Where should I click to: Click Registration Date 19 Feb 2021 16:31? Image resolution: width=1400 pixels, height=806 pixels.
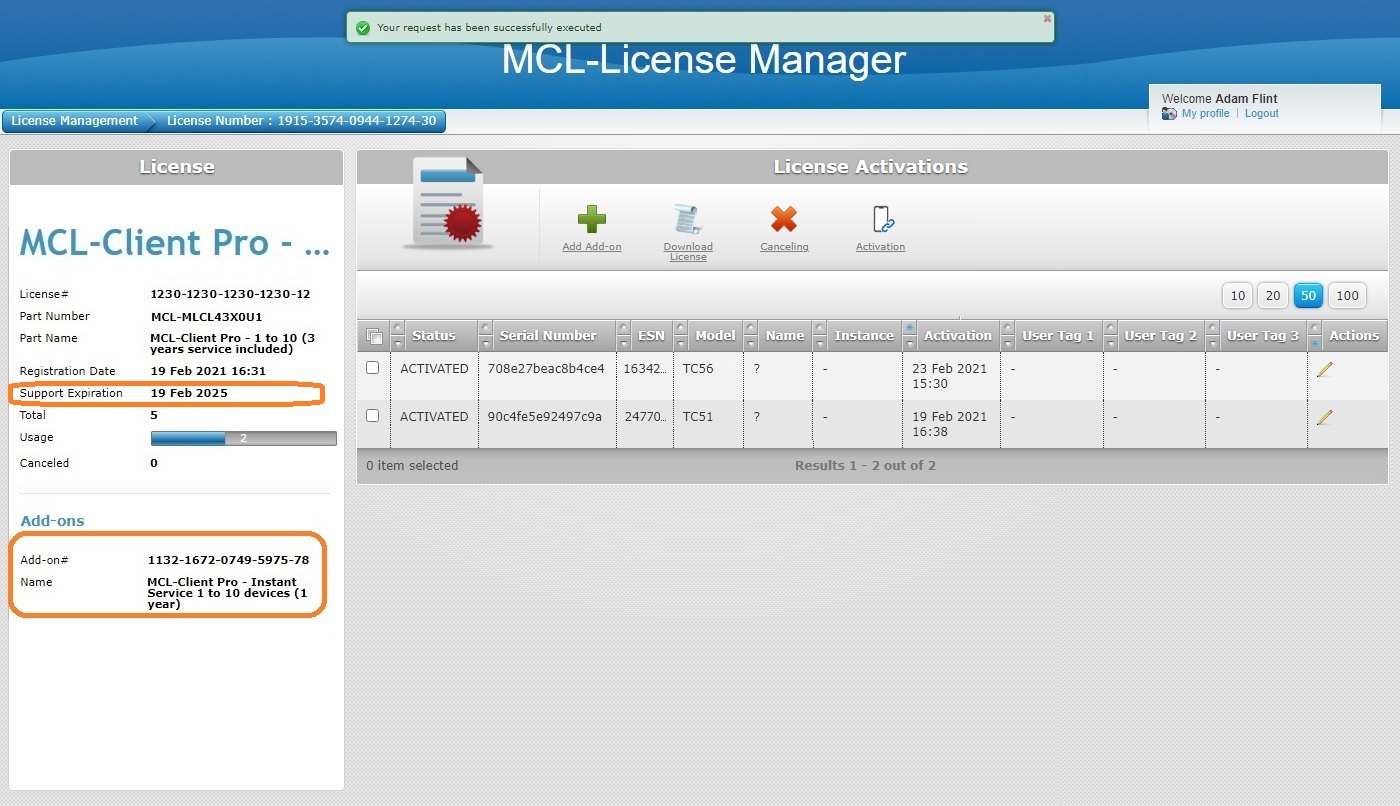point(209,371)
